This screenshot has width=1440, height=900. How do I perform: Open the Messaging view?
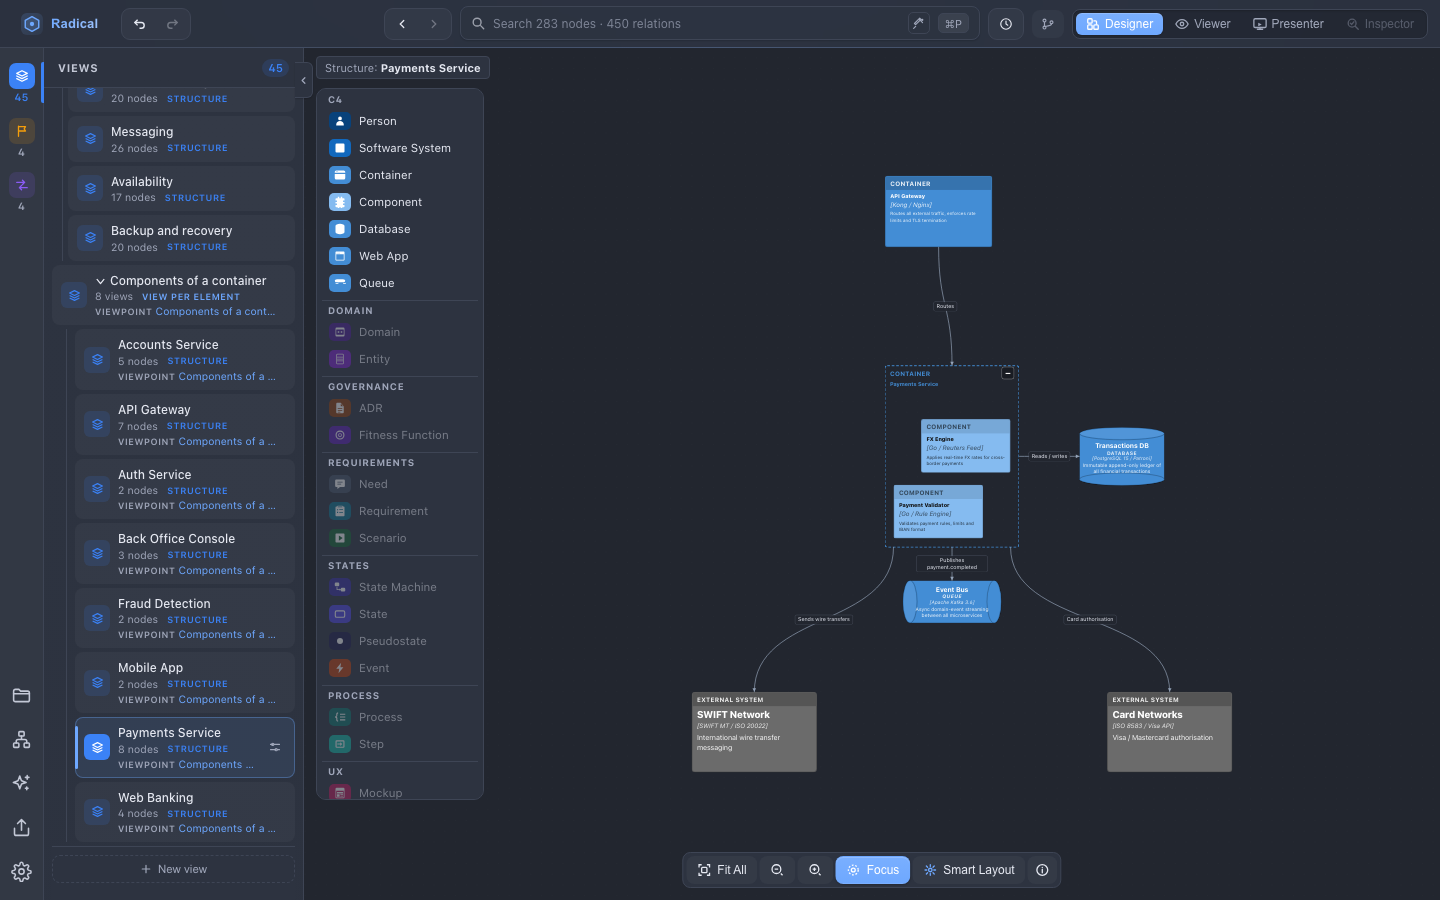[182, 139]
